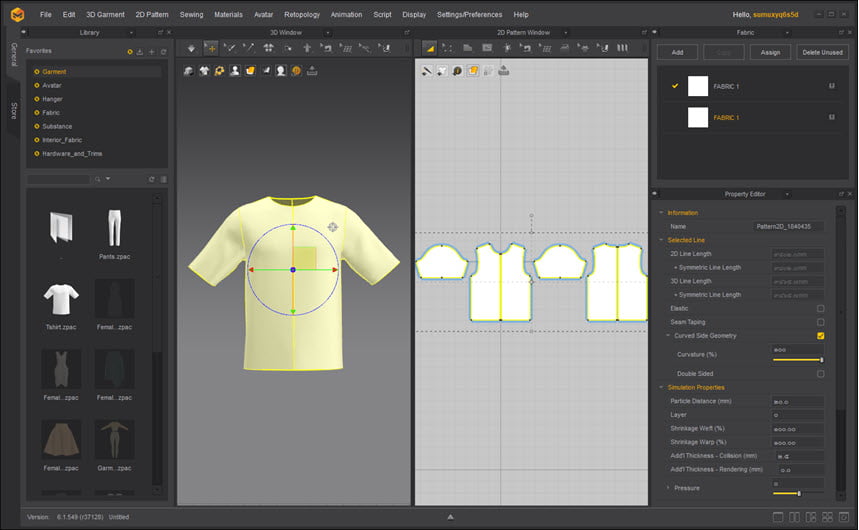Click the avatar figure icon in the 3D toolbar

pos(307,48)
